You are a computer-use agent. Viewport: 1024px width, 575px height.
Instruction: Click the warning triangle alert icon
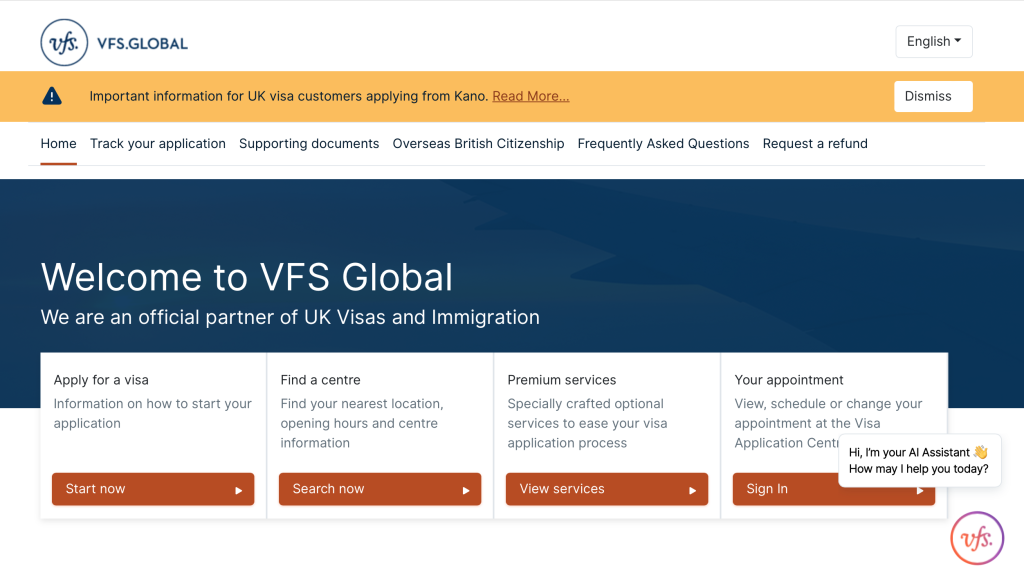pyautogui.click(x=52, y=96)
